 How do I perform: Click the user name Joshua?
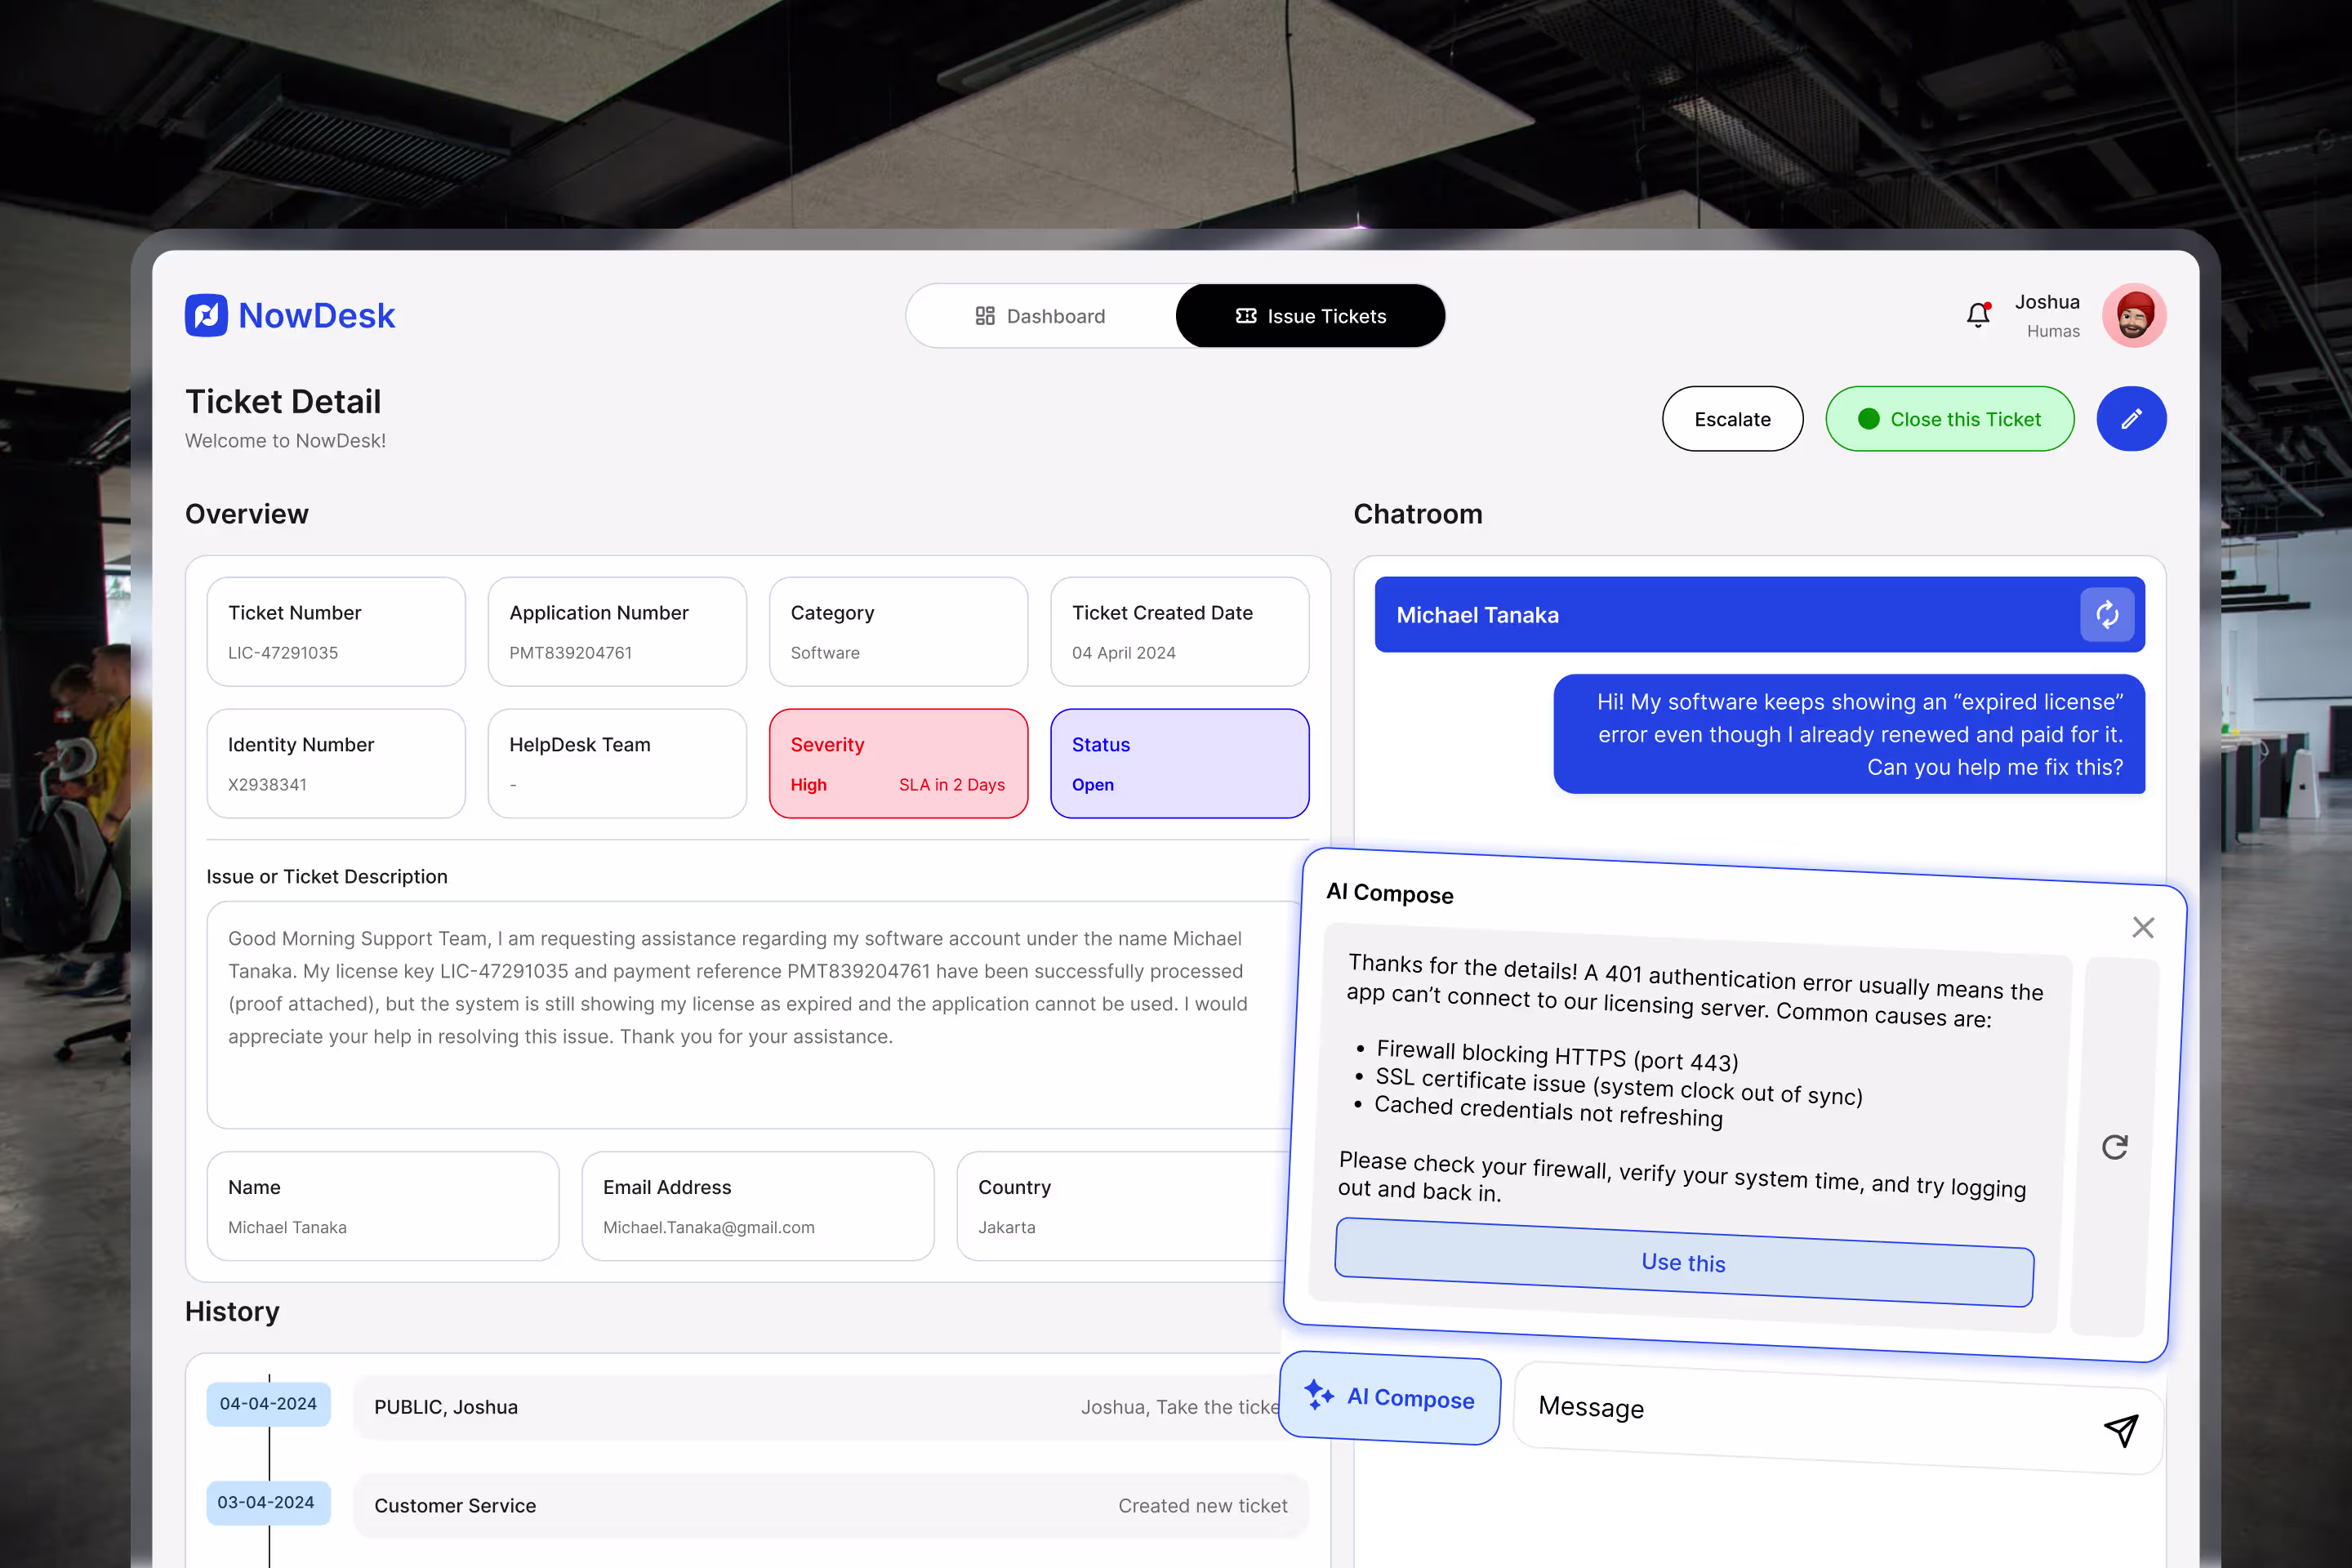point(2047,302)
